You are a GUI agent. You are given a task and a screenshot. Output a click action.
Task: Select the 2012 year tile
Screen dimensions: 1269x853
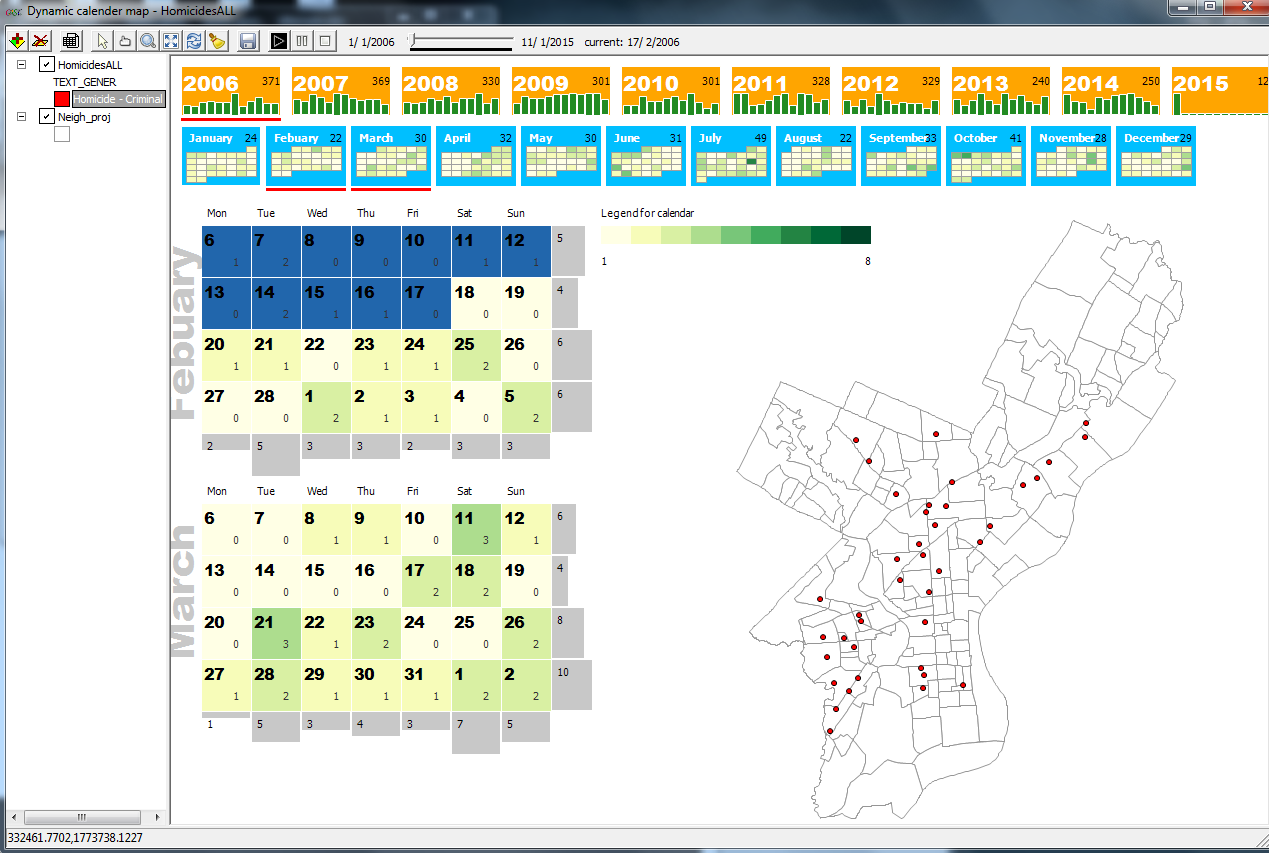point(892,92)
